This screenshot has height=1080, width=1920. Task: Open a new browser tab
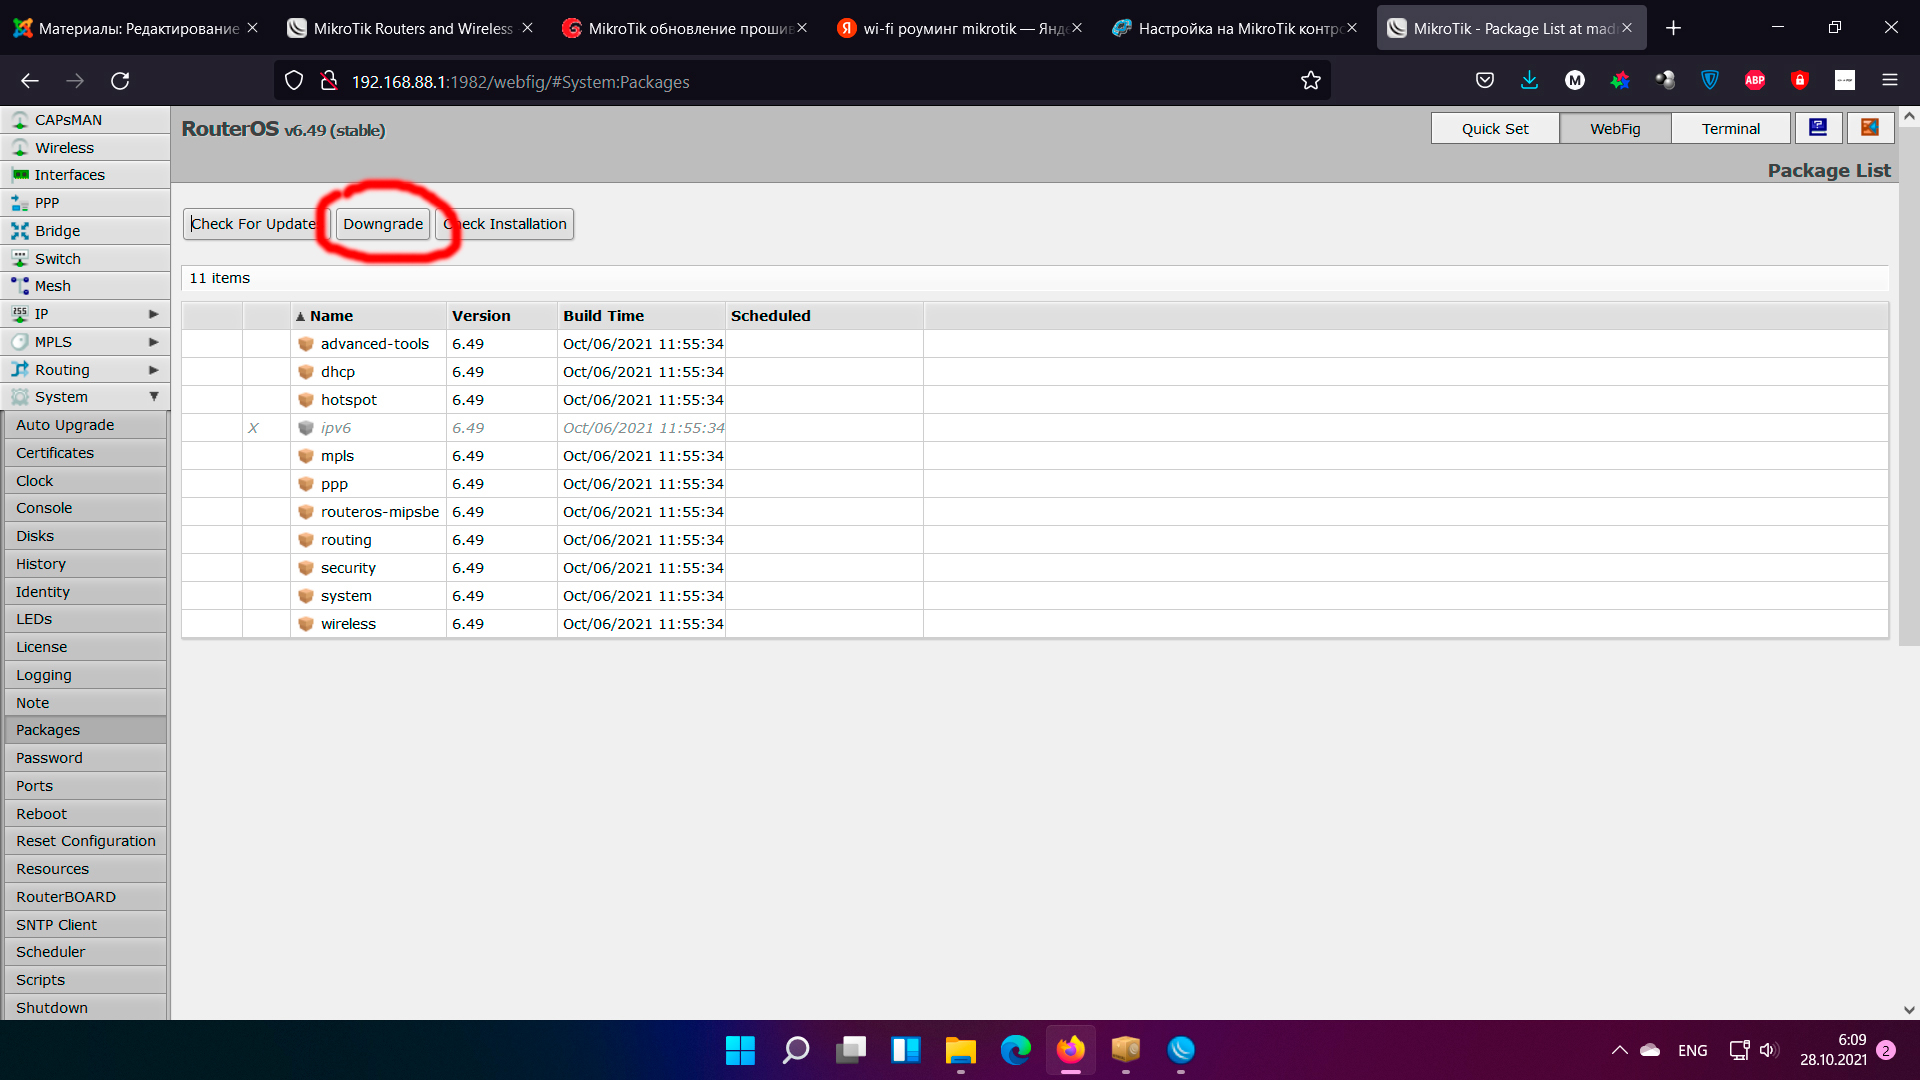(x=1673, y=28)
